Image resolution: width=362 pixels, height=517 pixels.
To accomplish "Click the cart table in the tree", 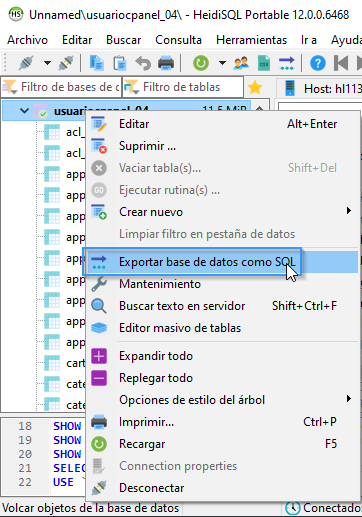I will click(x=64, y=363).
